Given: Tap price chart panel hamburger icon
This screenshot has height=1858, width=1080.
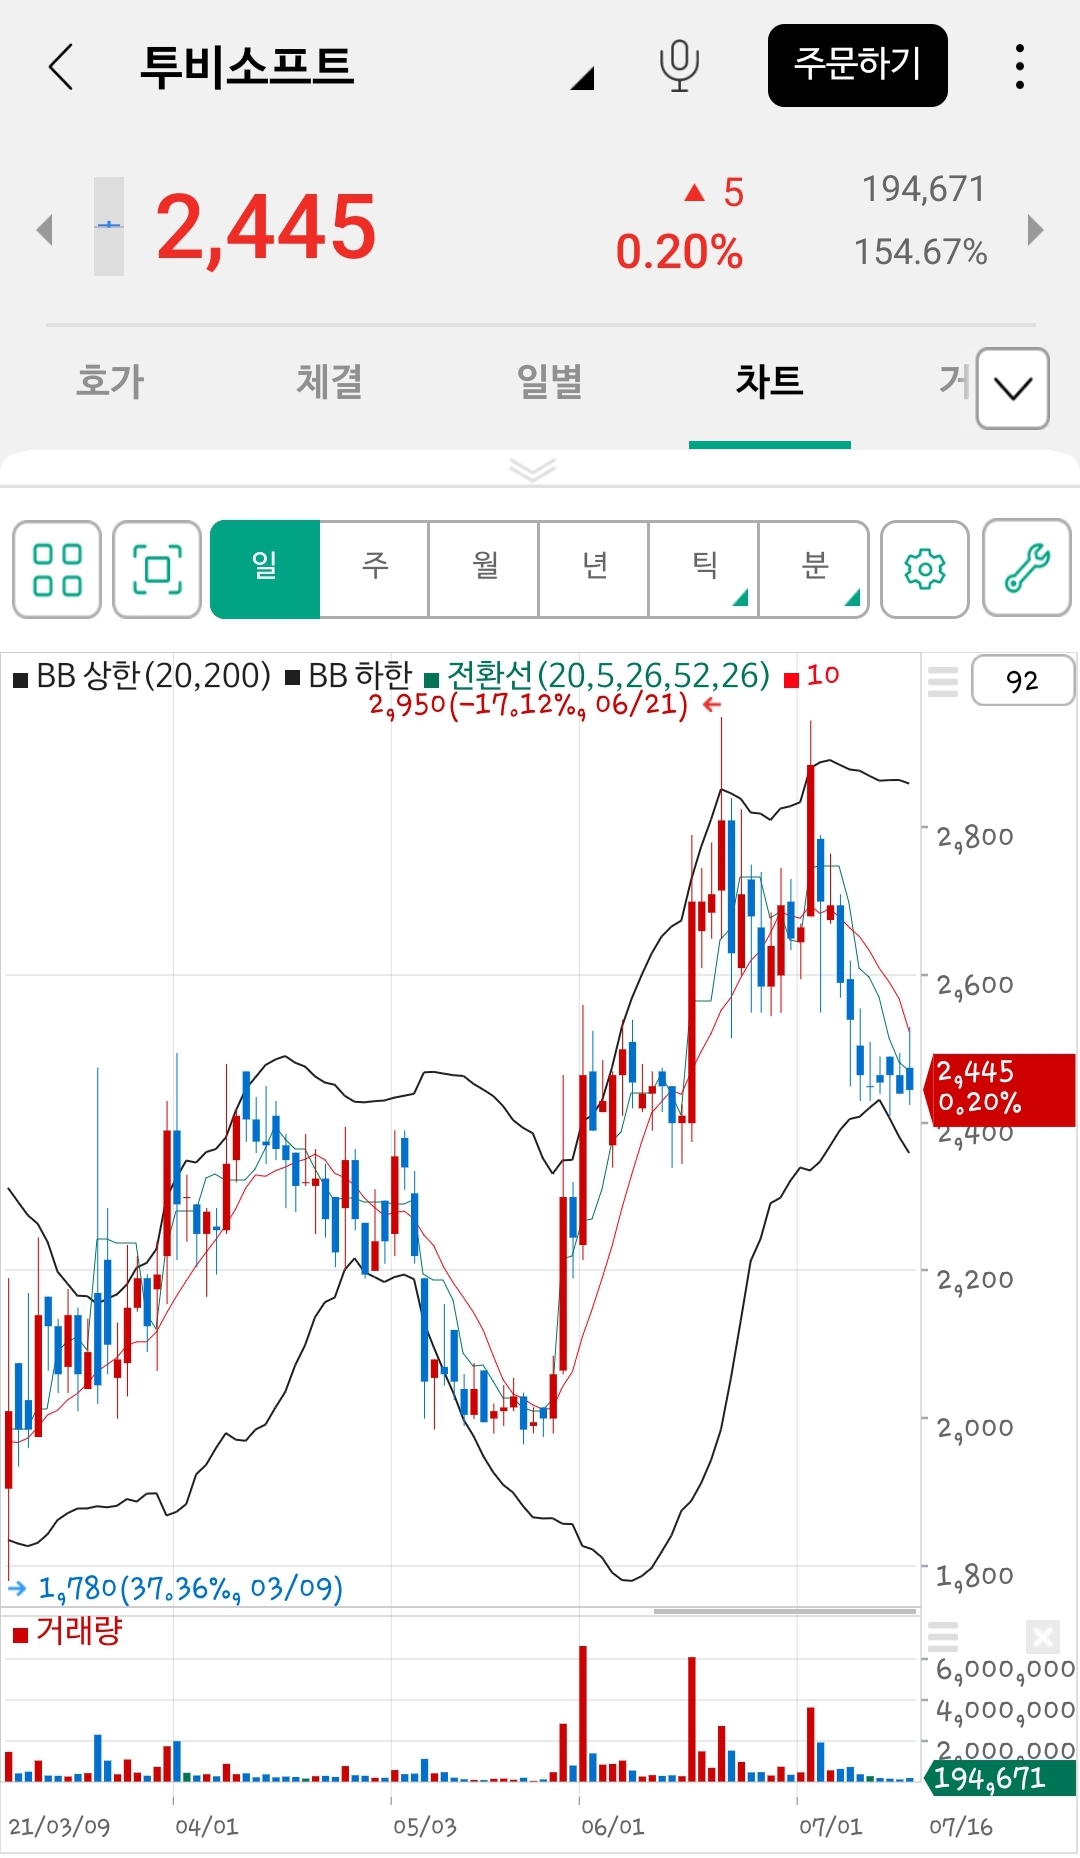Looking at the screenshot, I should [943, 681].
